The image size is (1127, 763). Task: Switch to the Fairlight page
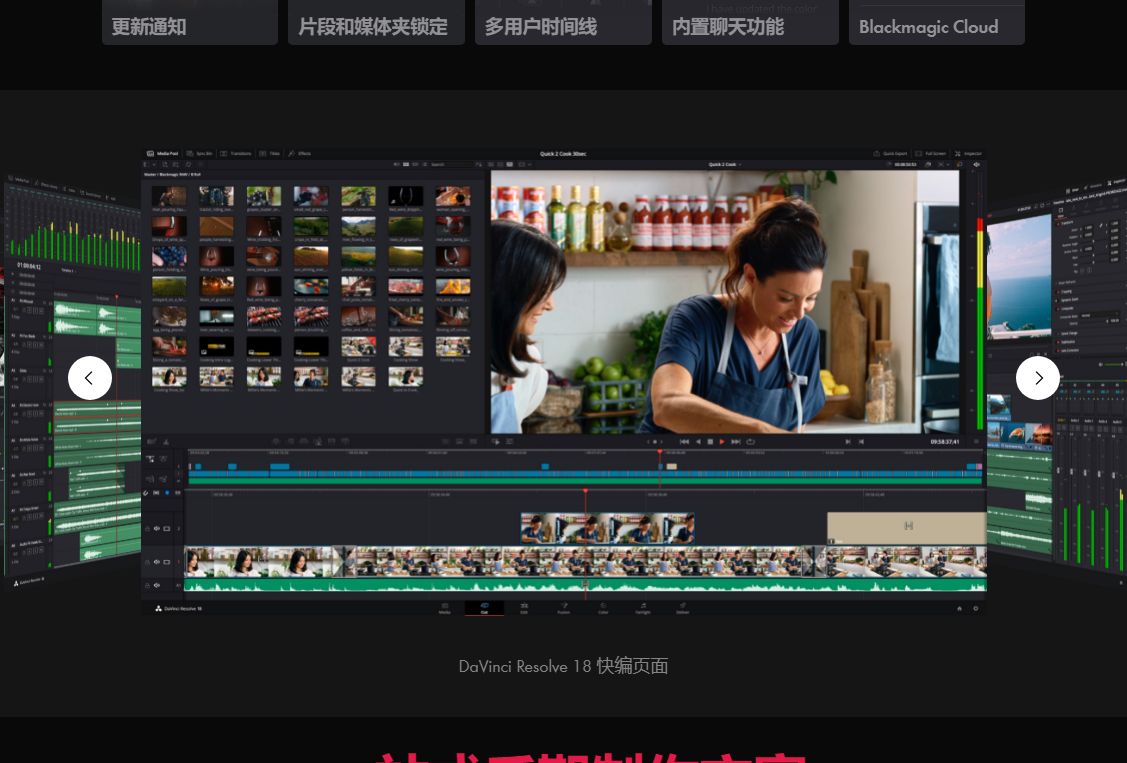tap(643, 609)
